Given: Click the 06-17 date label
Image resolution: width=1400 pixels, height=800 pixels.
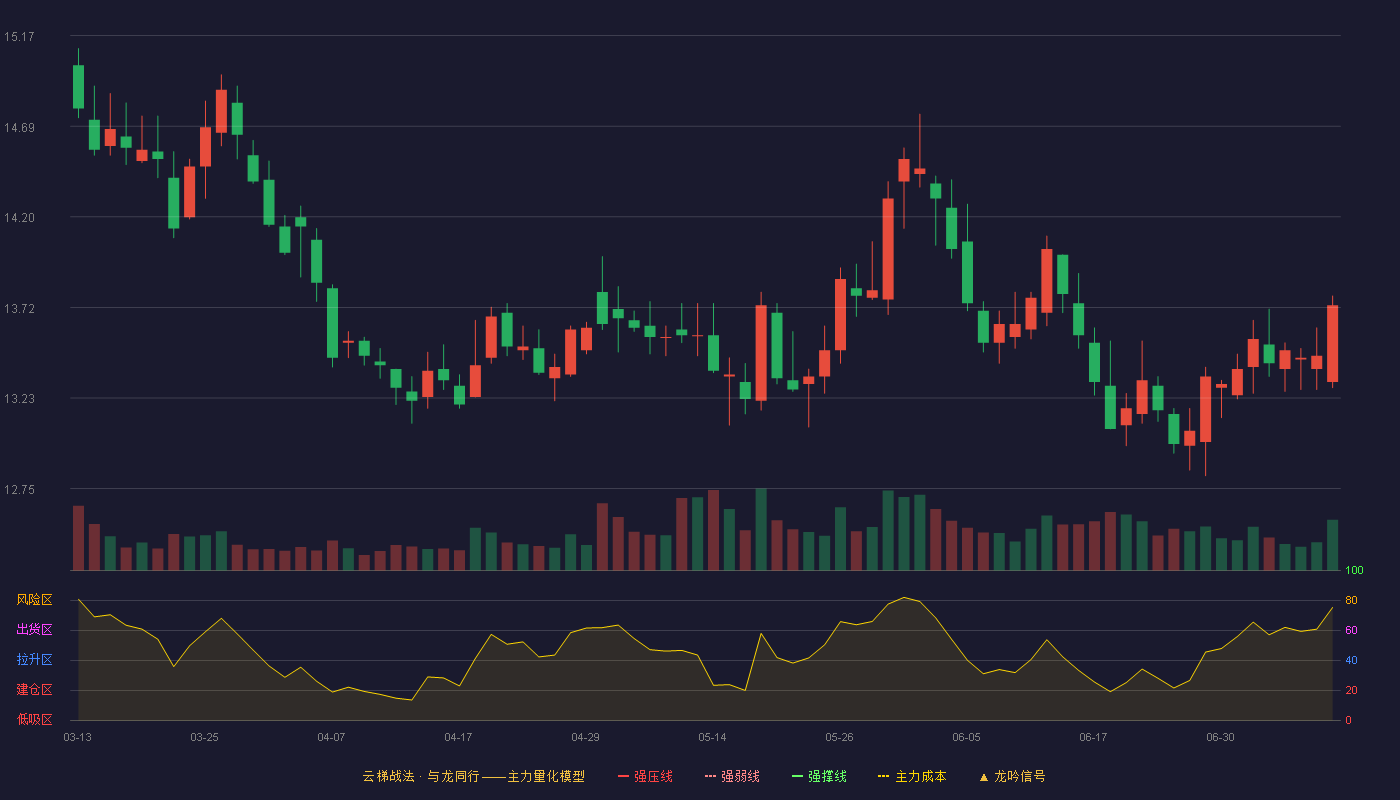Looking at the screenshot, I should click(1093, 737).
